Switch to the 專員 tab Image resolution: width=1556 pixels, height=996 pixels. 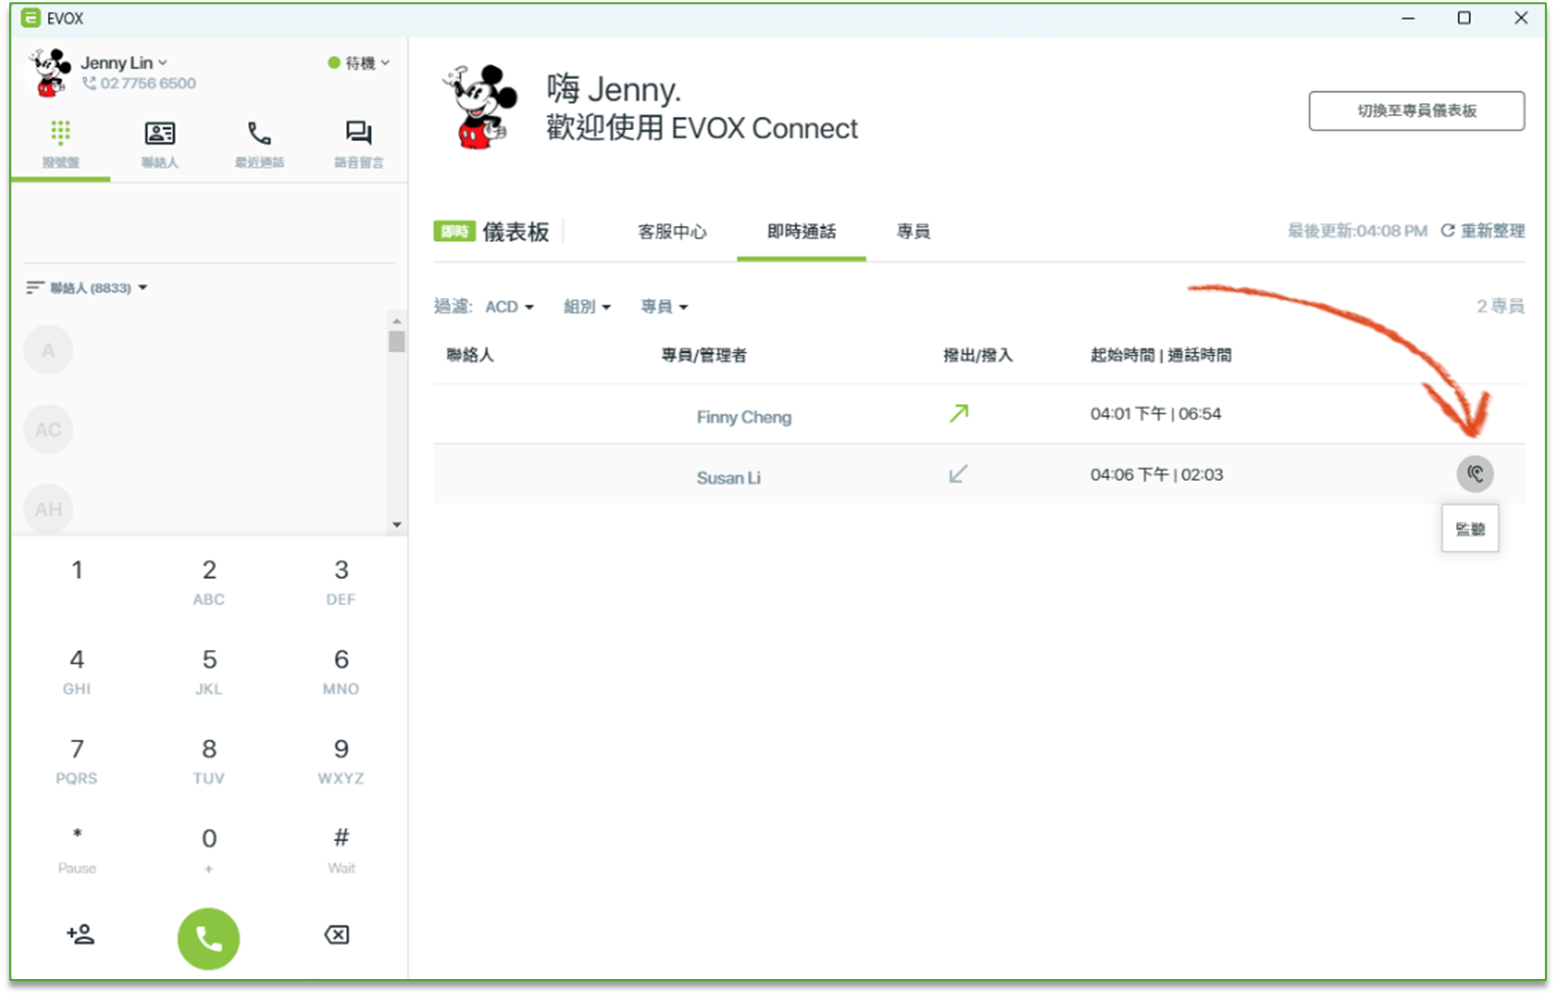(x=913, y=232)
